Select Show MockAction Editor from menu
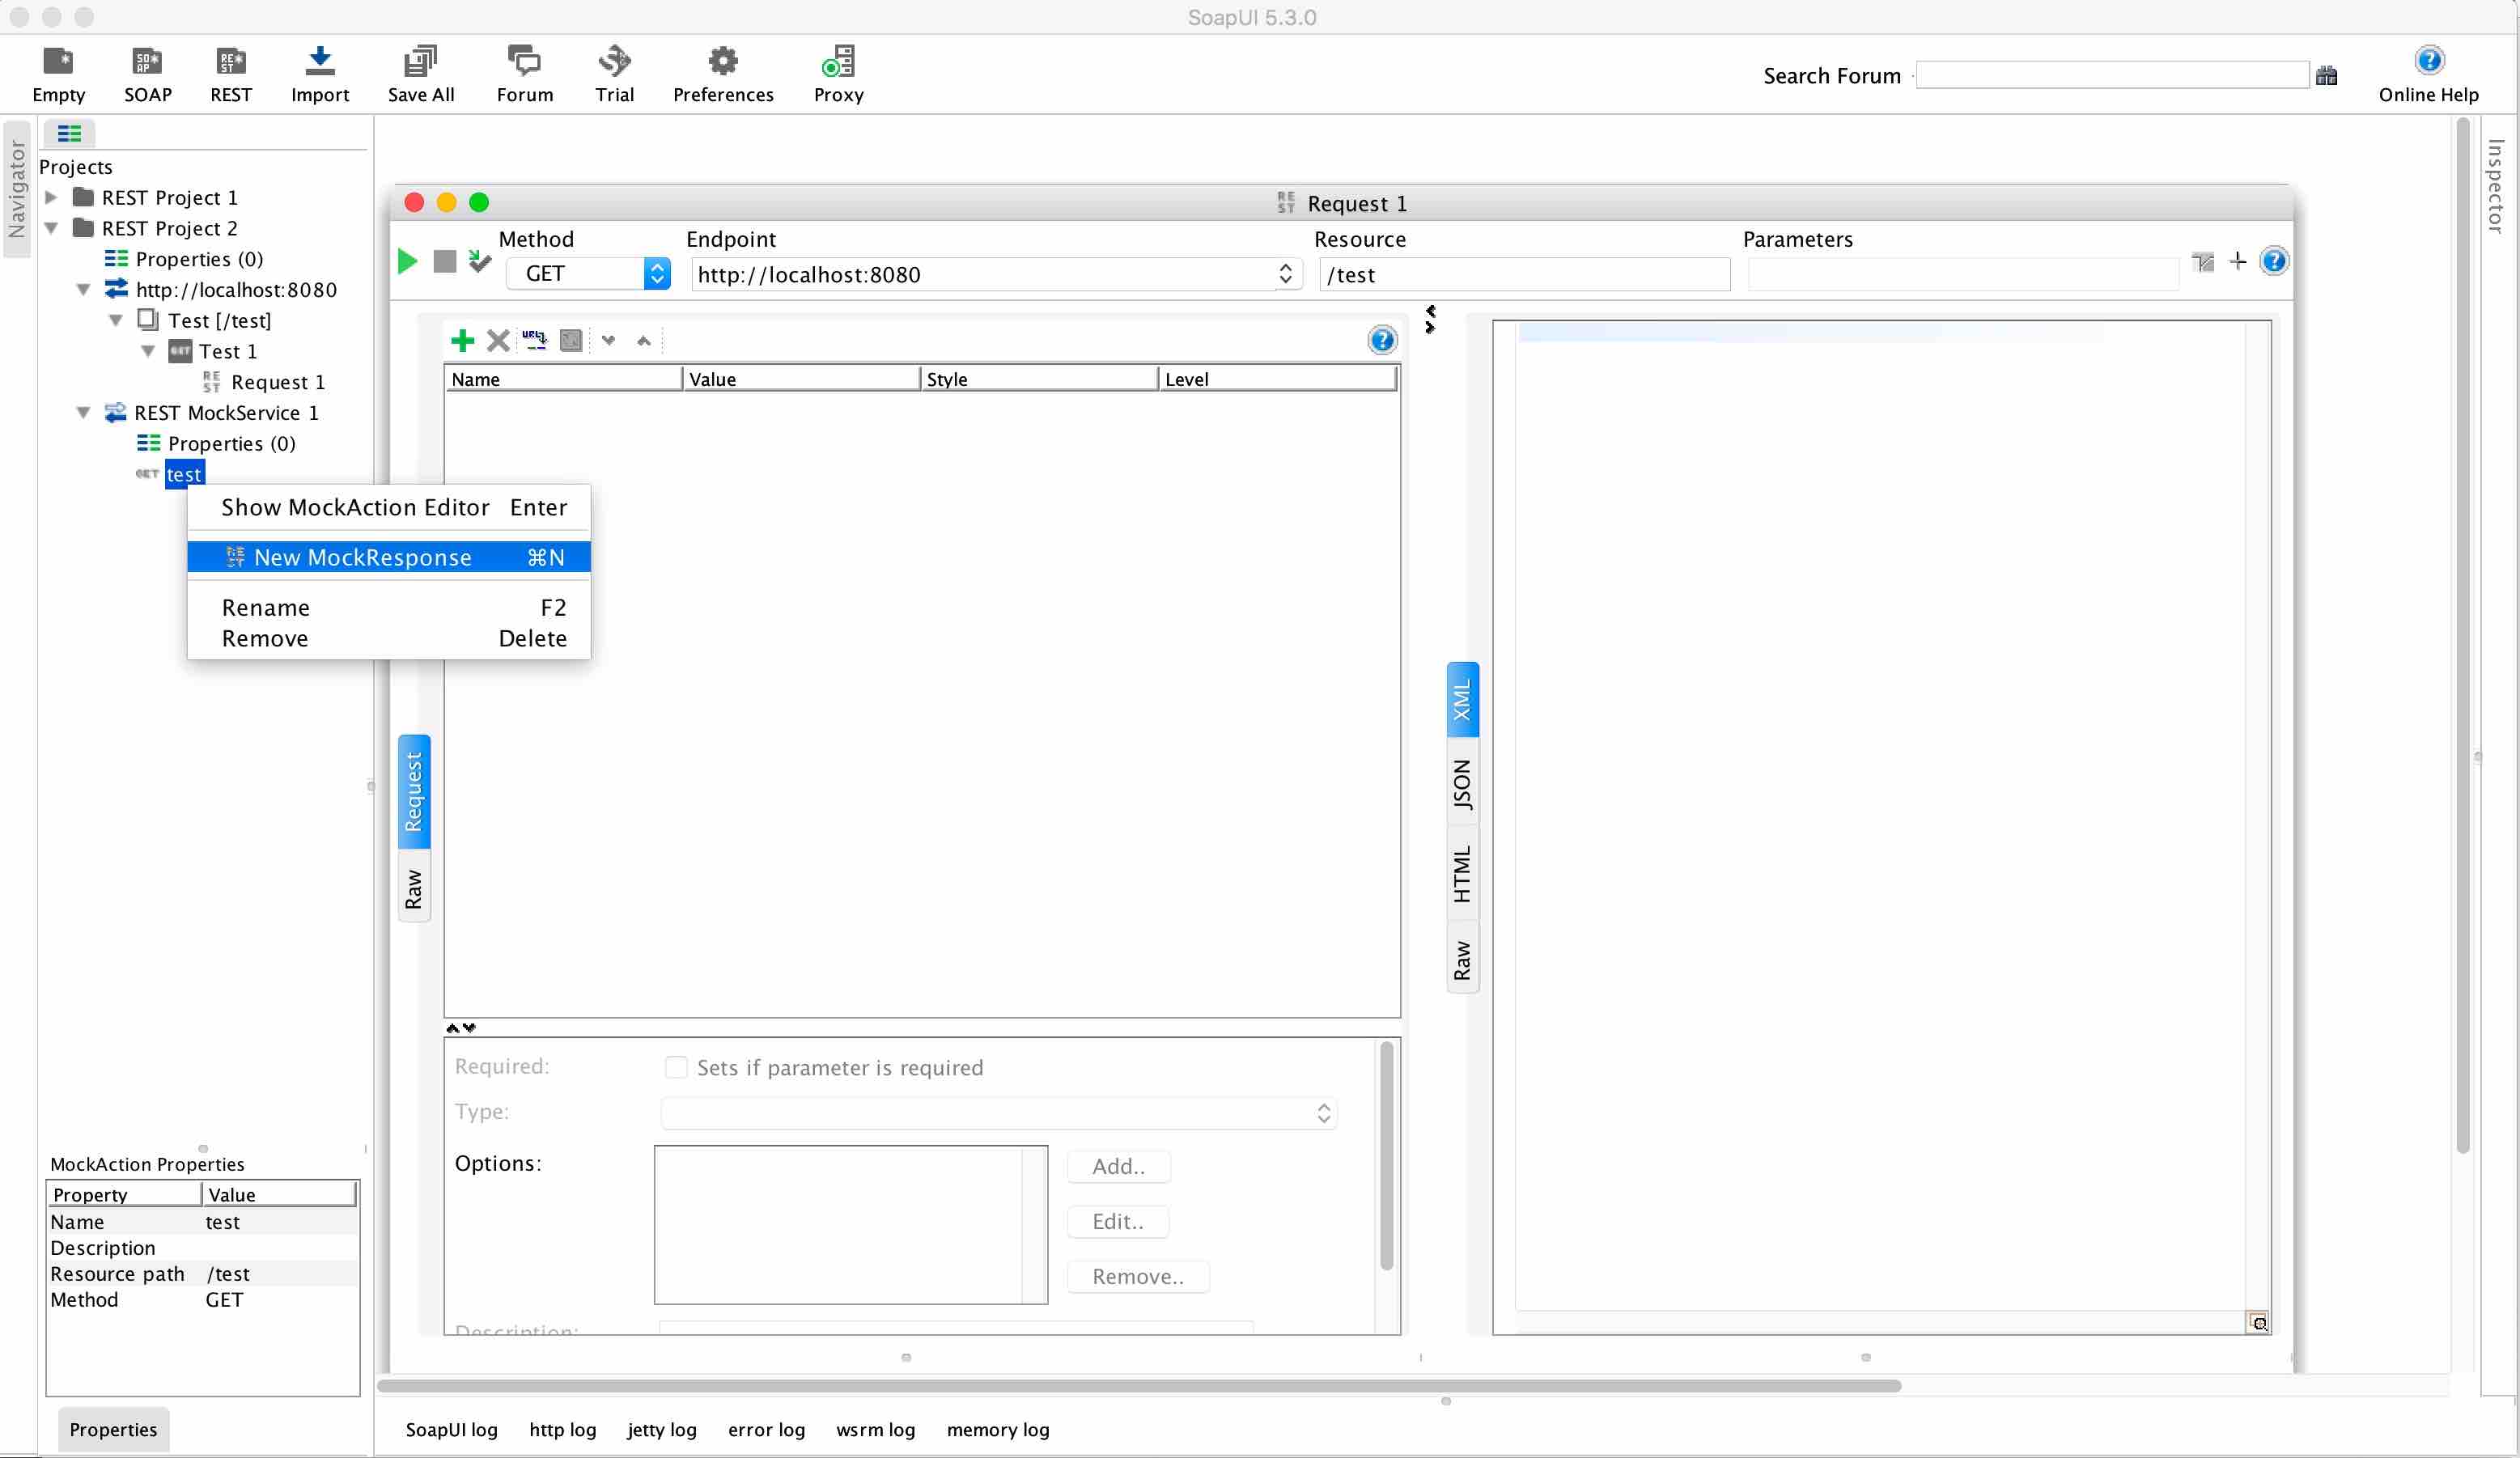 point(354,505)
